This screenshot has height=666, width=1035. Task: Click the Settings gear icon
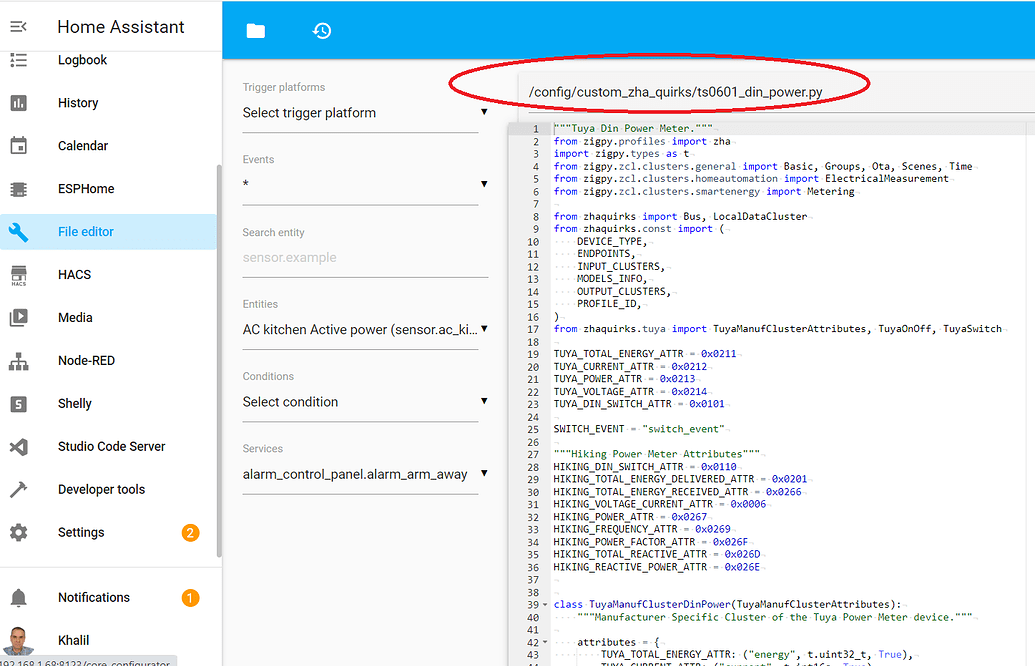click(19, 533)
